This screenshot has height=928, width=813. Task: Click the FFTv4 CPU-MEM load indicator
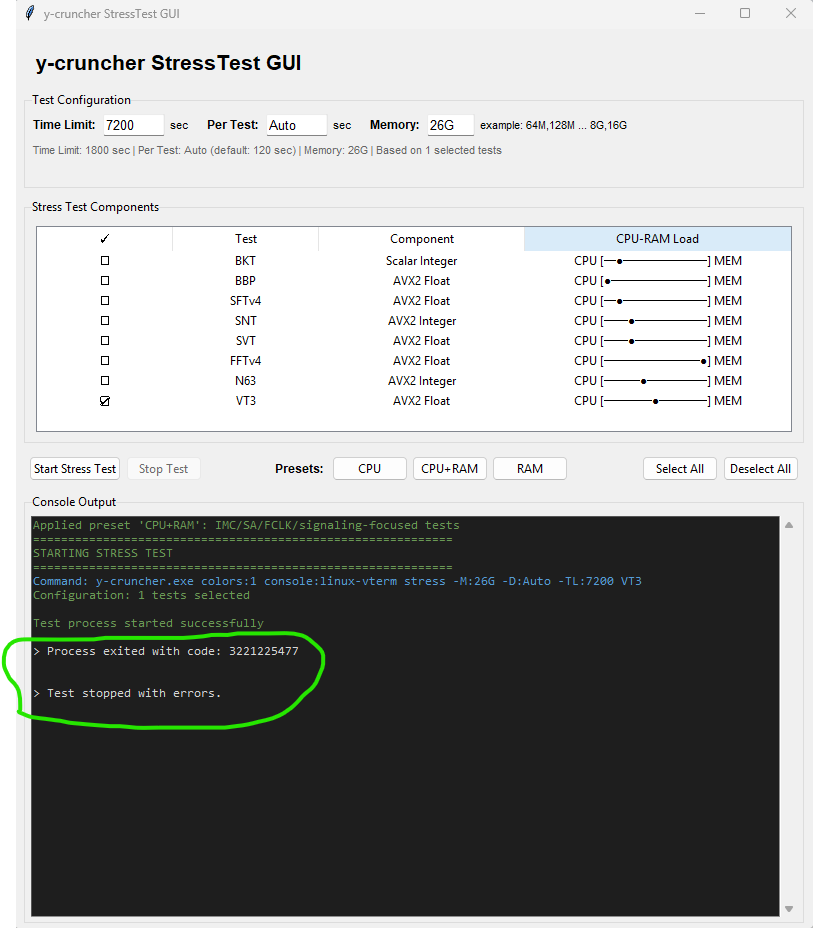coord(657,361)
